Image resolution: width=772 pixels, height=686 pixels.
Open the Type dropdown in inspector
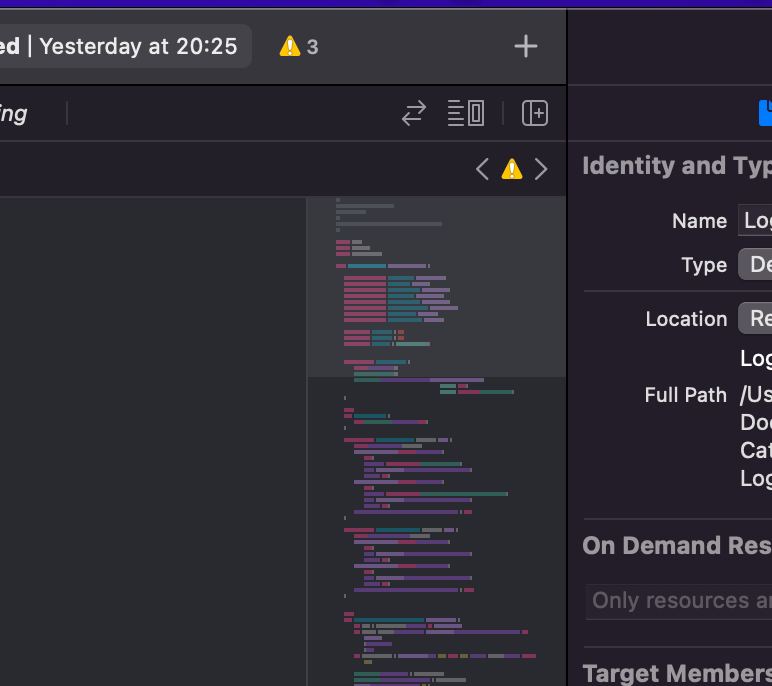click(x=756, y=265)
